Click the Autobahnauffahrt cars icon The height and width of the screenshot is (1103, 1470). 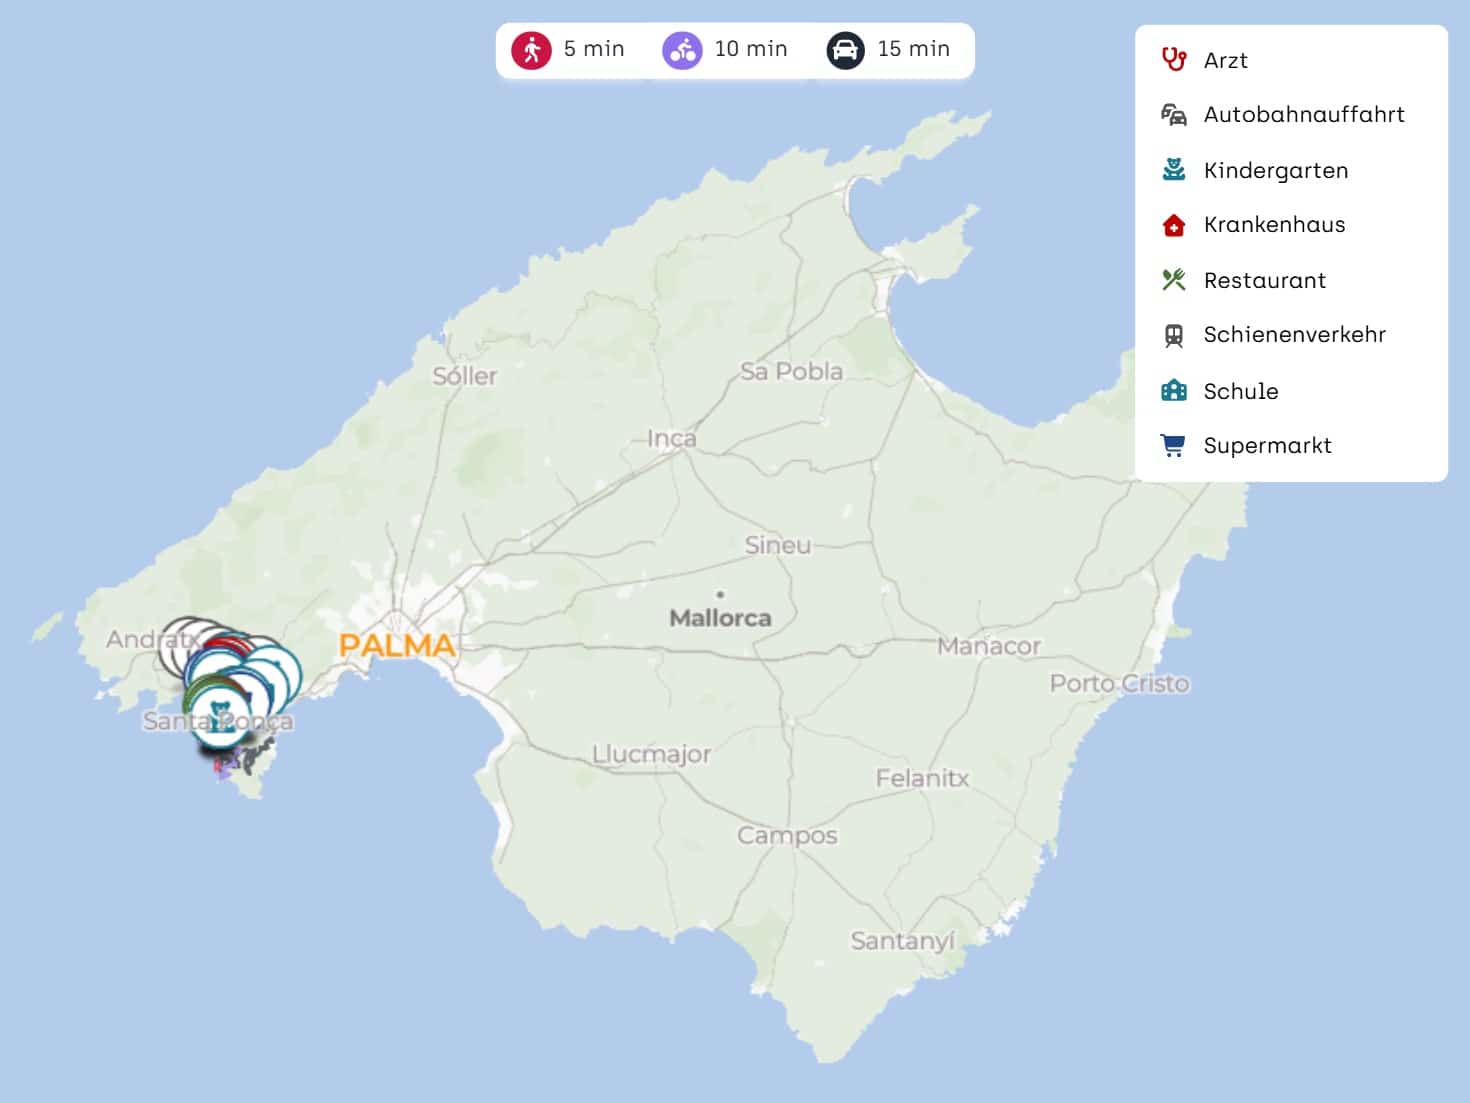coord(1173,115)
